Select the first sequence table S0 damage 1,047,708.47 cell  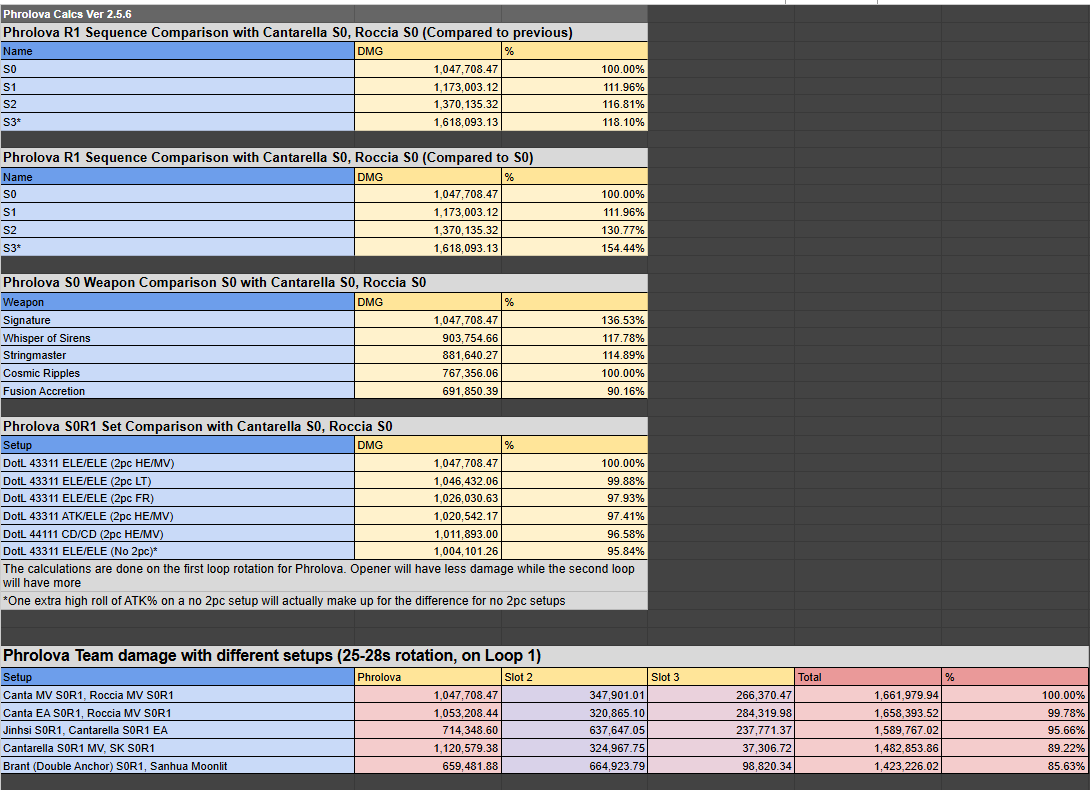pyautogui.click(x=428, y=69)
